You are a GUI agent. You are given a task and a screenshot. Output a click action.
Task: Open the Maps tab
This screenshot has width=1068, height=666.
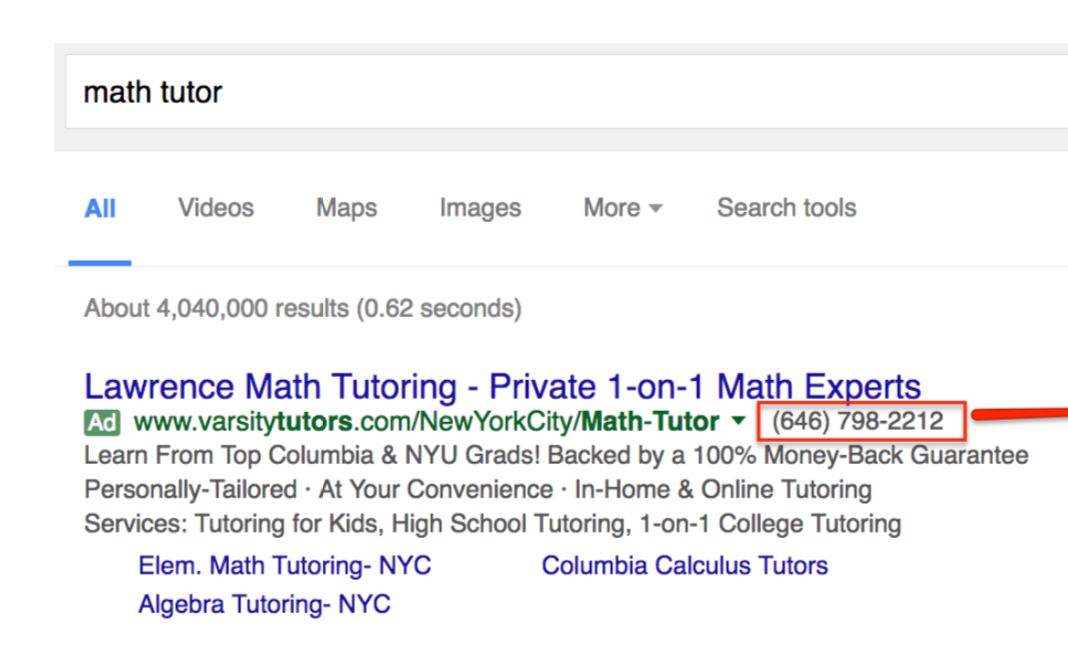click(x=346, y=208)
